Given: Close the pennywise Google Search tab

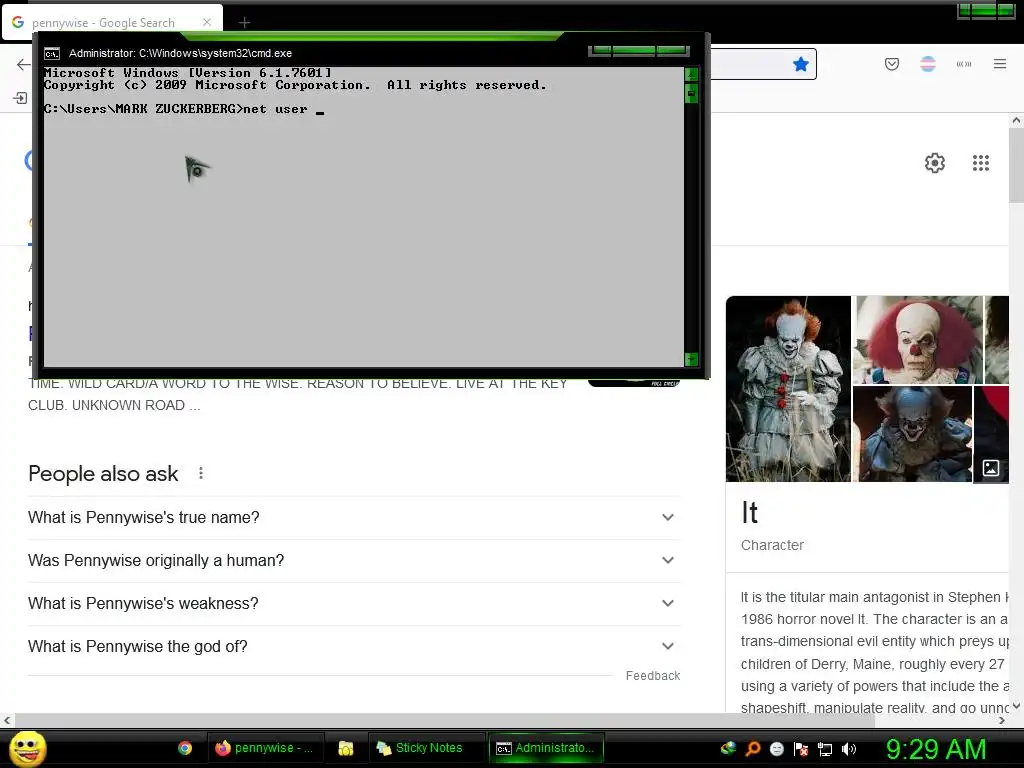Looking at the screenshot, I should (206, 22).
